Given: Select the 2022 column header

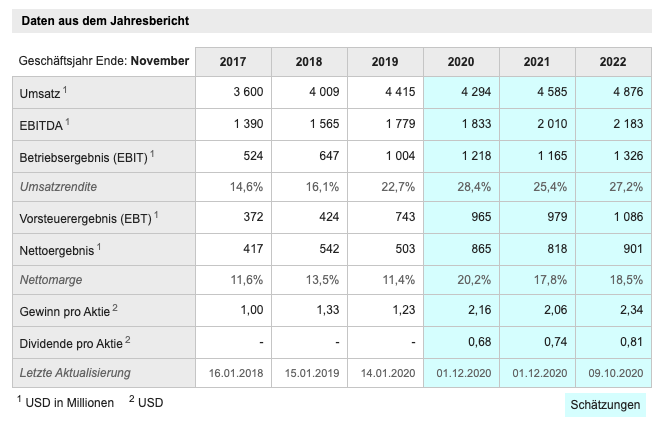Looking at the screenshot, I should pyautogui.click(x=613, y=62).
